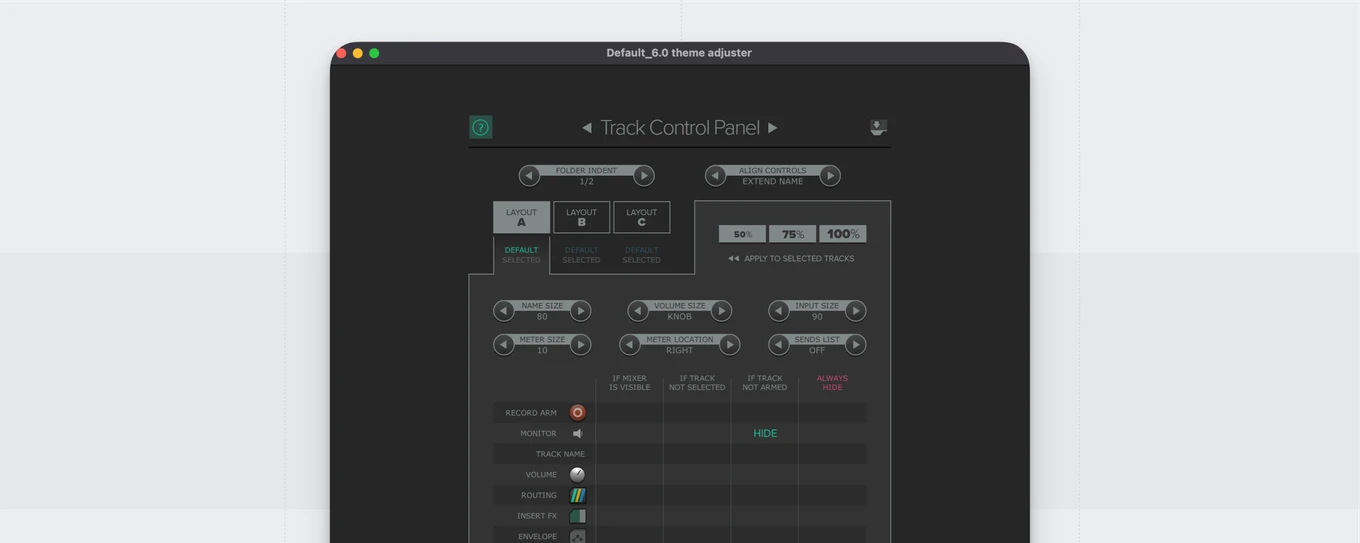1360x543 pixels.
Task: Toggle Routing hide if track not selected
Action: coord(697,495)
